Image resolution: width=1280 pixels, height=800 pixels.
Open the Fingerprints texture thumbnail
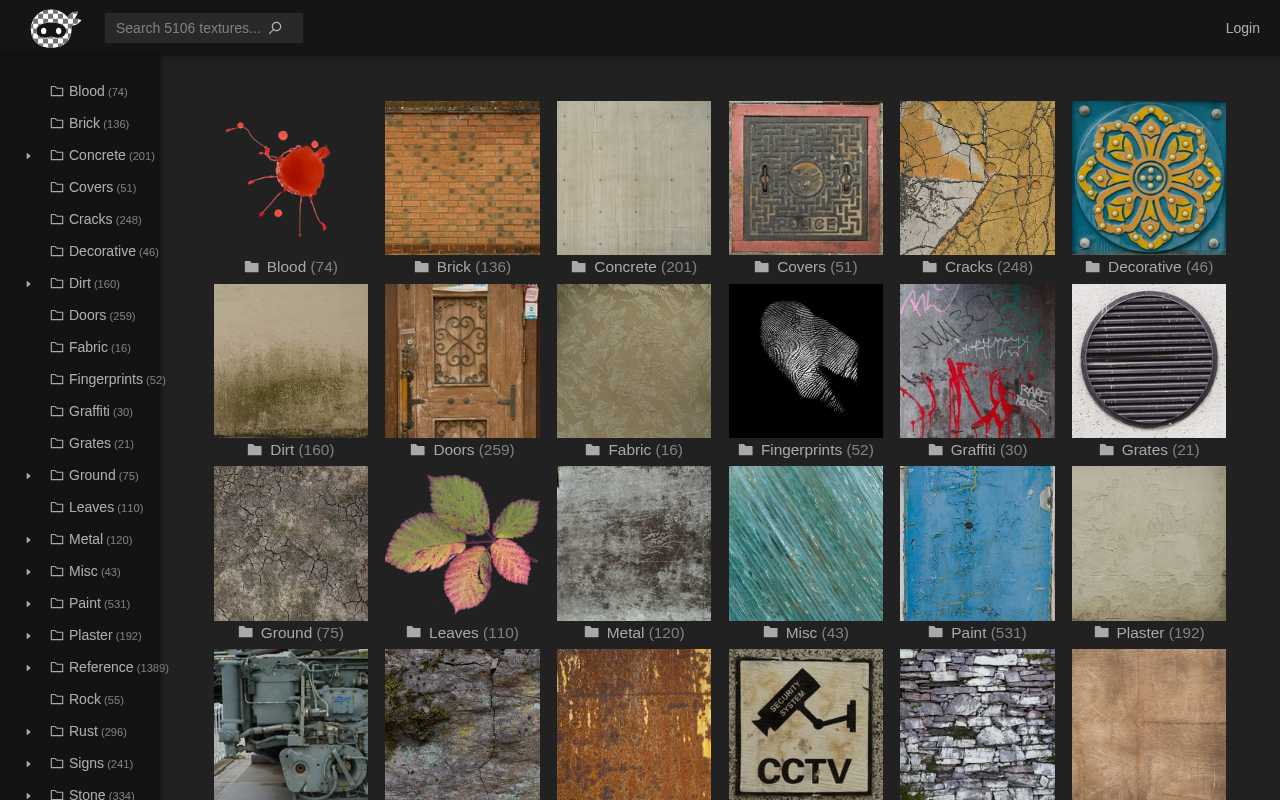(x=805, y=360)
